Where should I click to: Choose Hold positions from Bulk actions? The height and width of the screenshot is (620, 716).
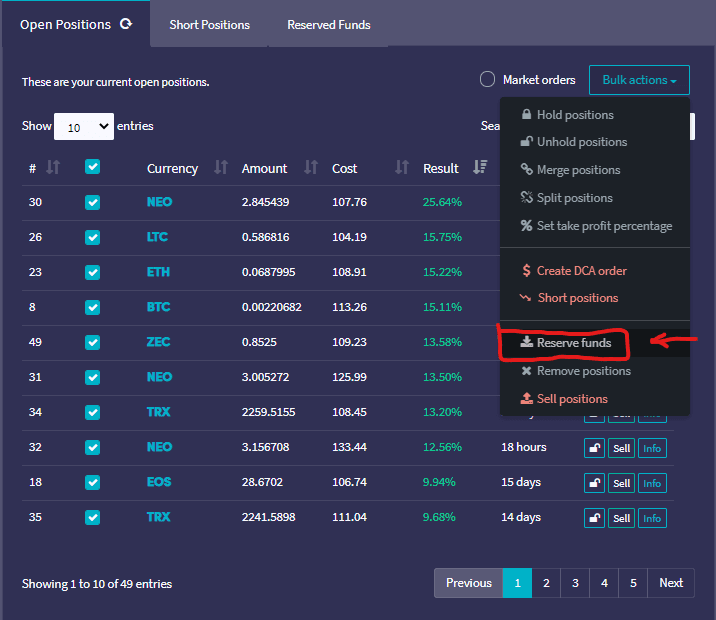coord(595,115)
